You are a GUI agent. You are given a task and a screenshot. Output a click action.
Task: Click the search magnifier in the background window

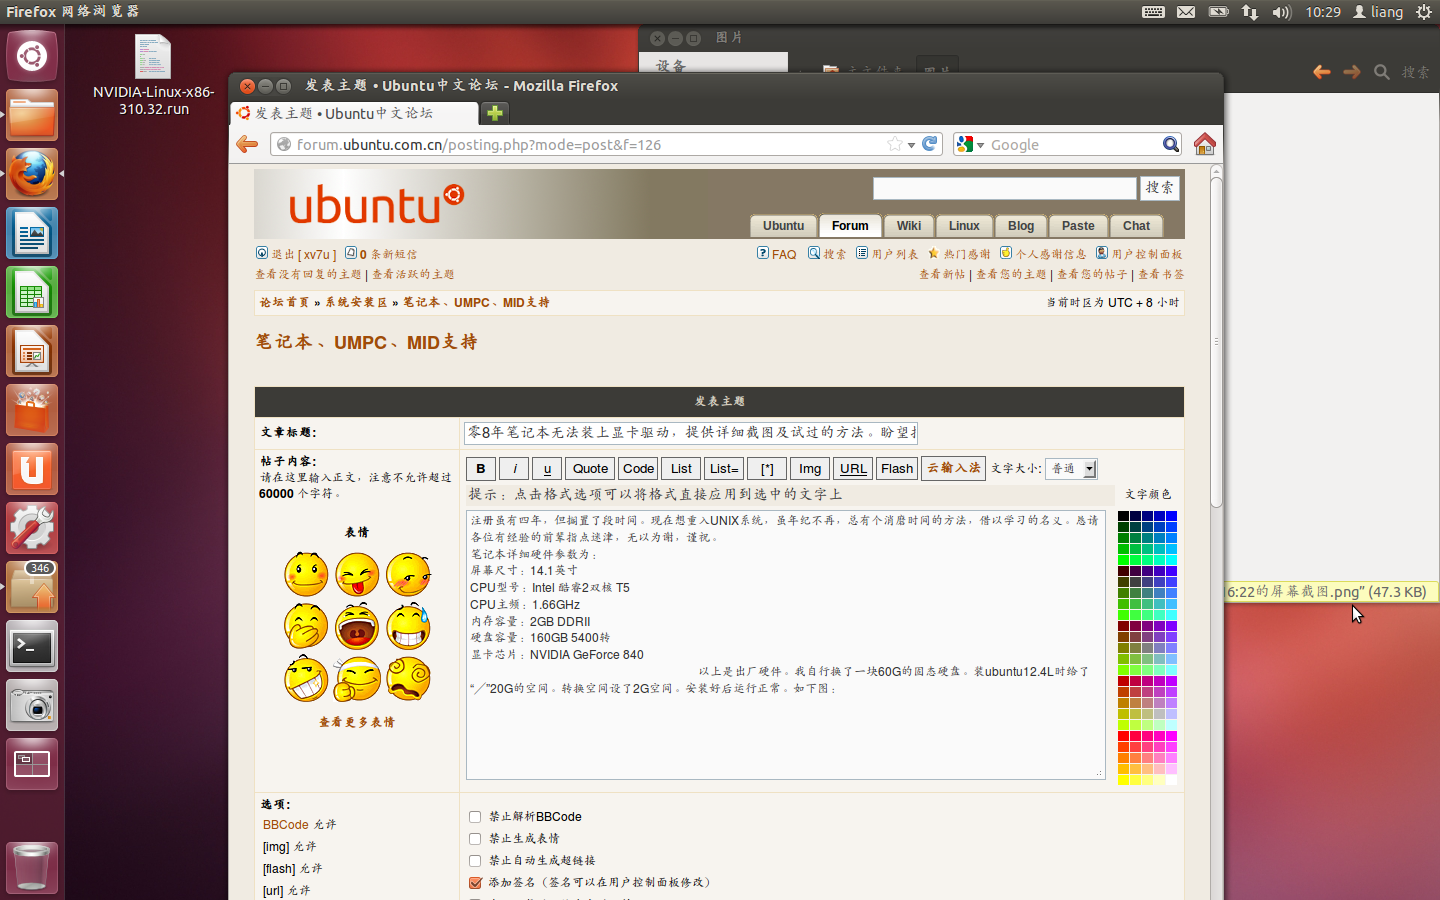(1382, 72)
